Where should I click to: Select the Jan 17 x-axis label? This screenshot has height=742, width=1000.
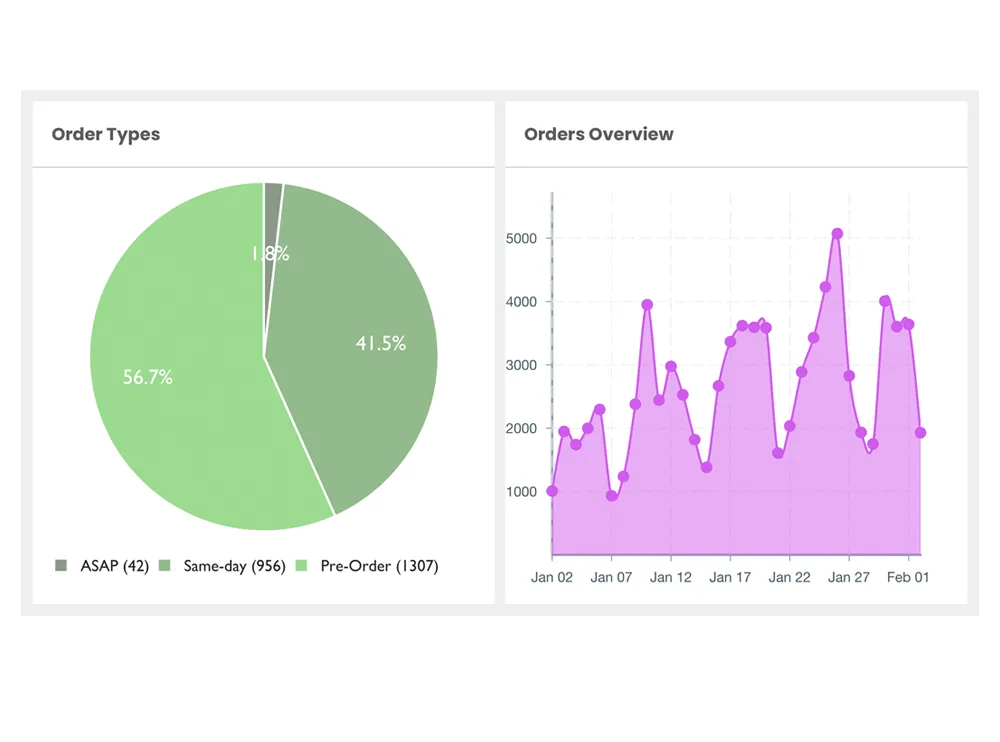click(x=730, y=577)
